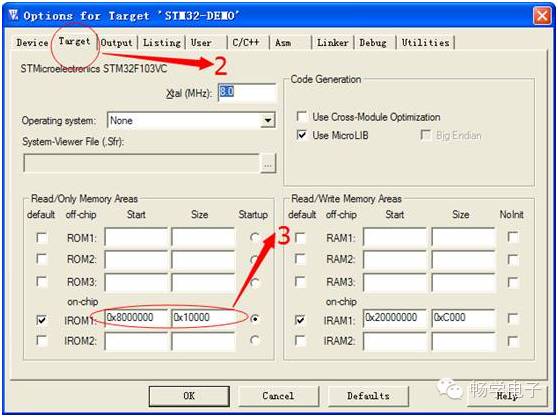Select ROM3 as Startup radio button
This screenshot has width=558, height=417.
(x=254, y=283)
